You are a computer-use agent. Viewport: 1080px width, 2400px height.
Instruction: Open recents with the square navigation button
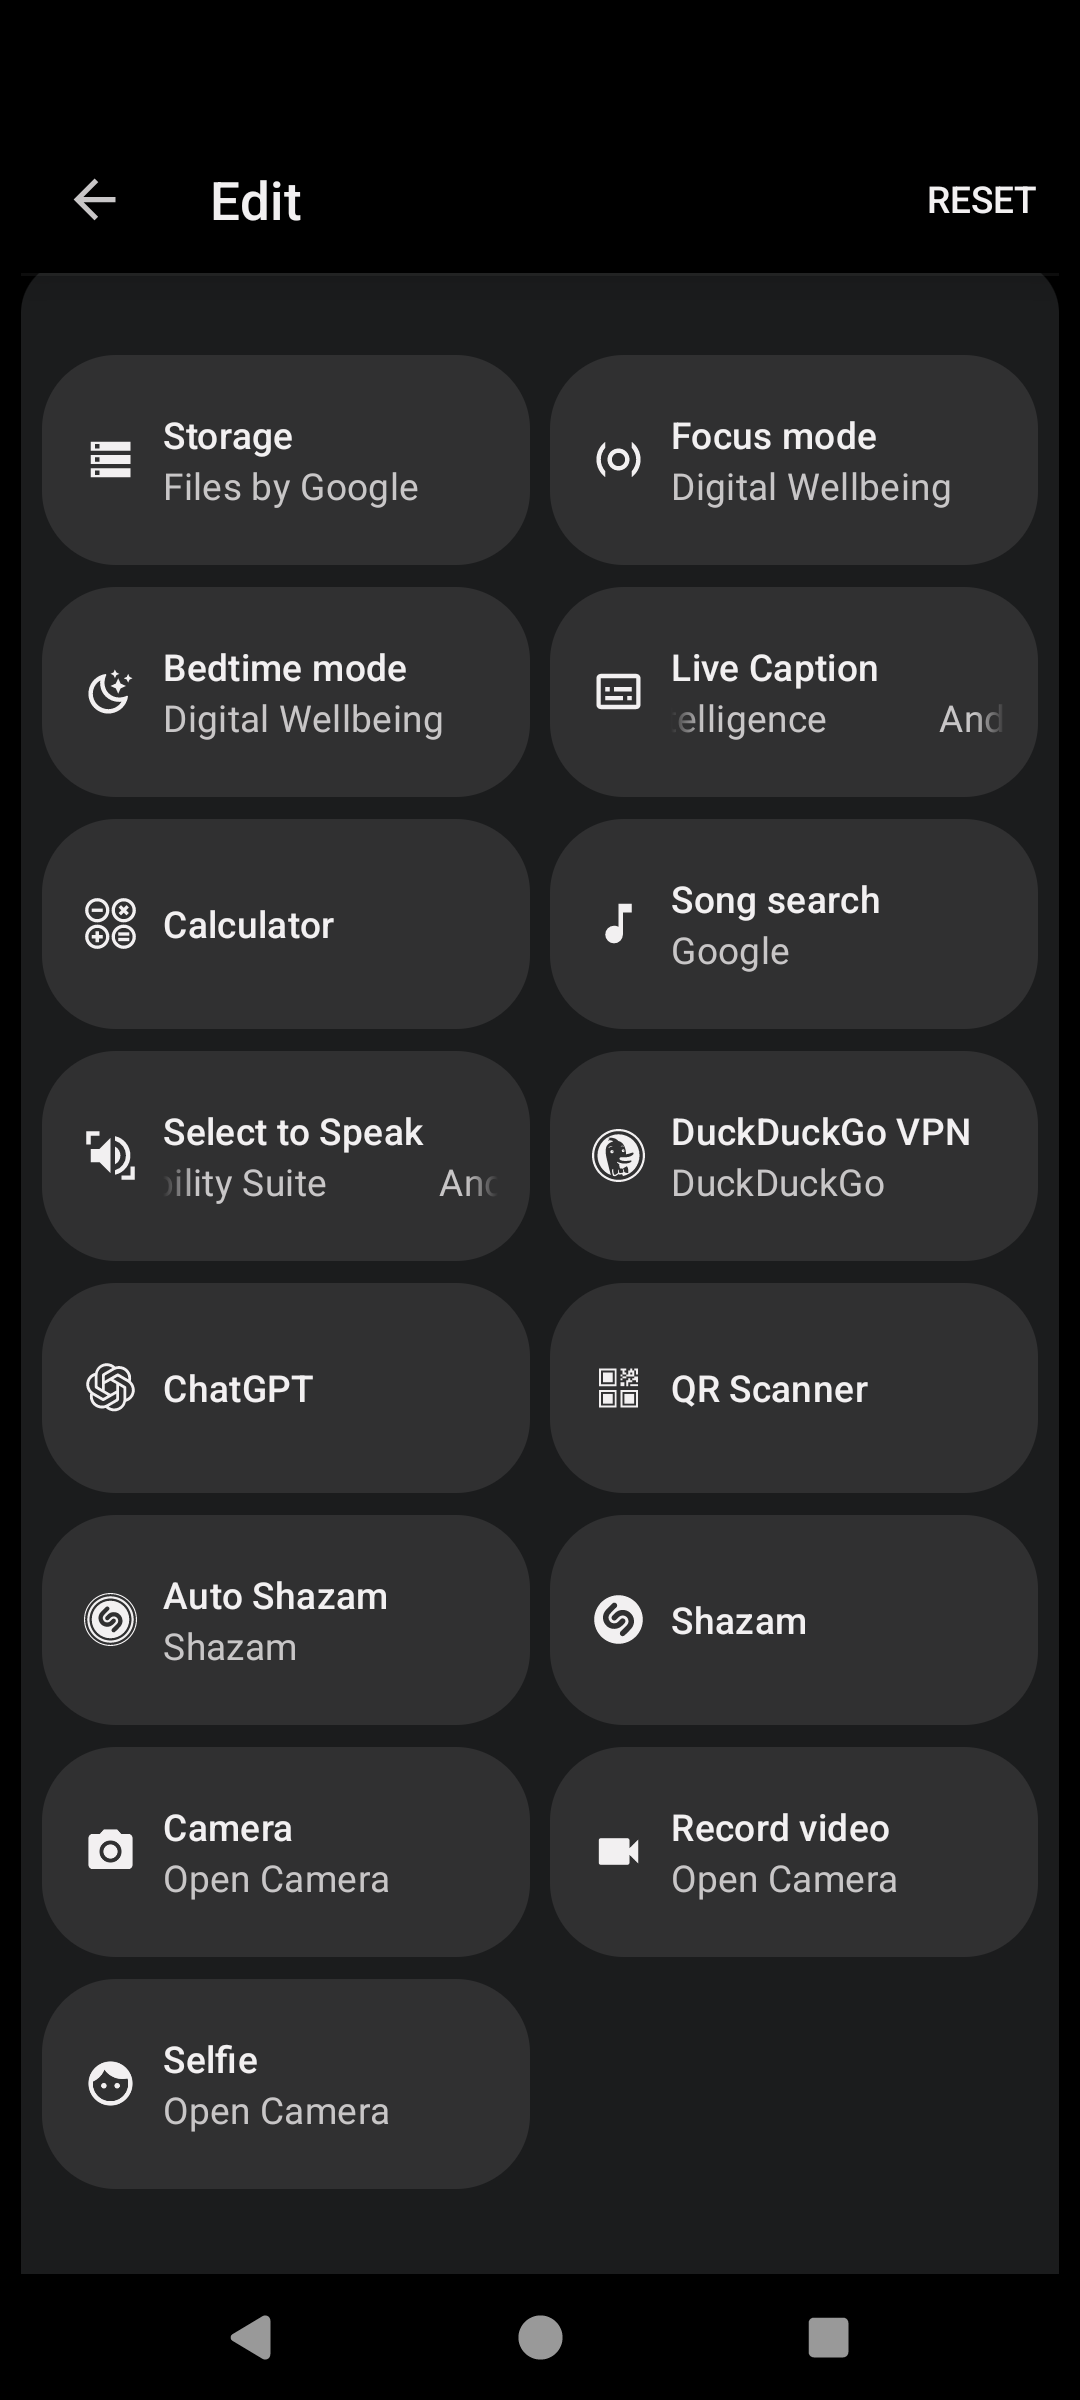point(828,2338)
